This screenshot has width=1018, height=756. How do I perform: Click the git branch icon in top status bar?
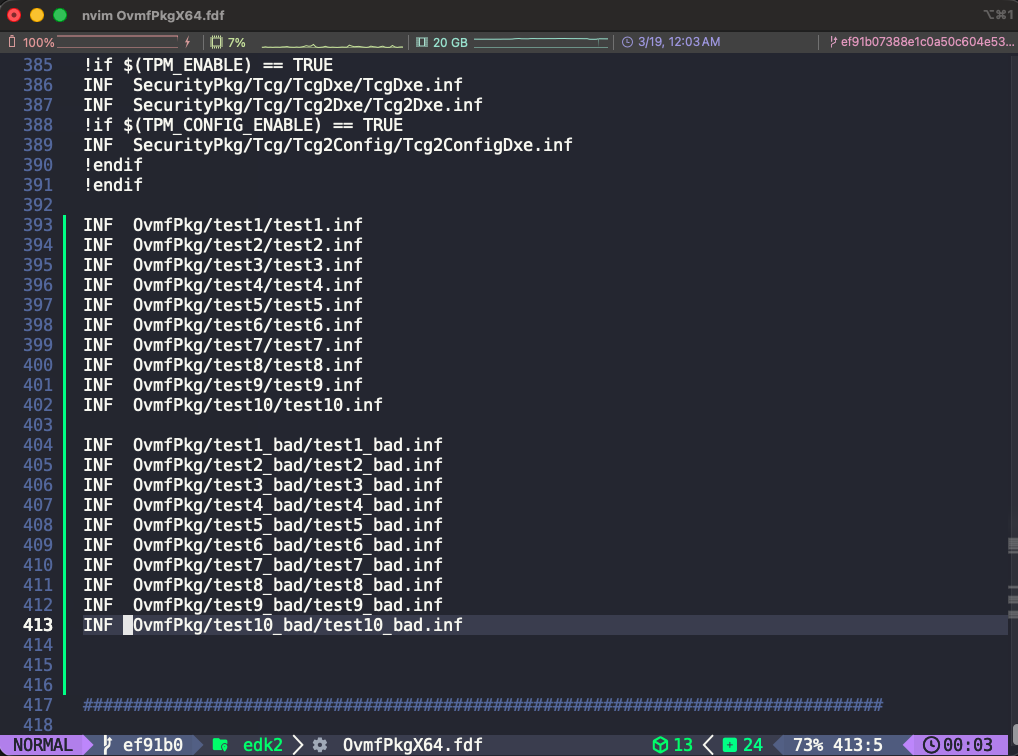point(832,43)
